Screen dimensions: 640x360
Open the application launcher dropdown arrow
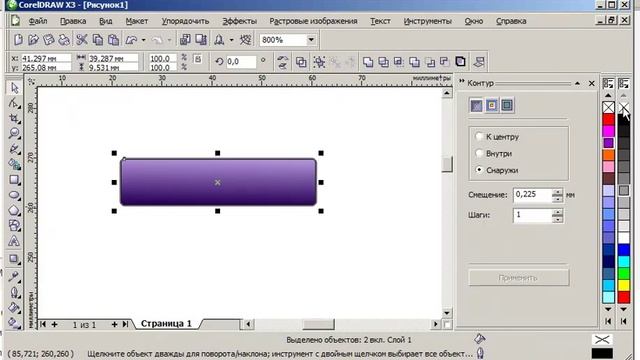click(x=231, y=40)
